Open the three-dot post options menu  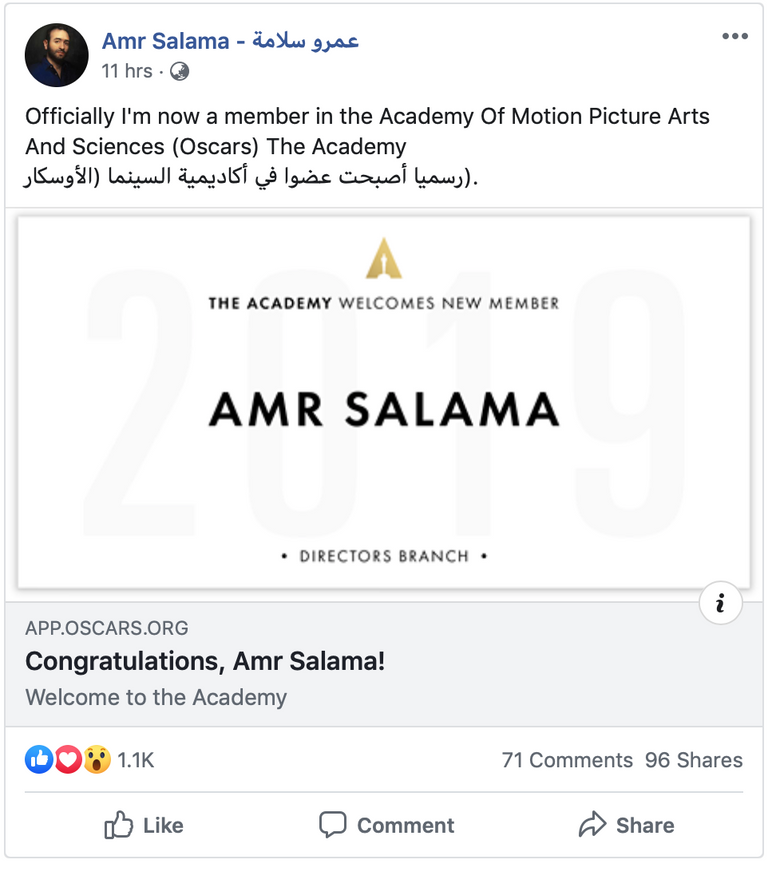tap(735, 35)
